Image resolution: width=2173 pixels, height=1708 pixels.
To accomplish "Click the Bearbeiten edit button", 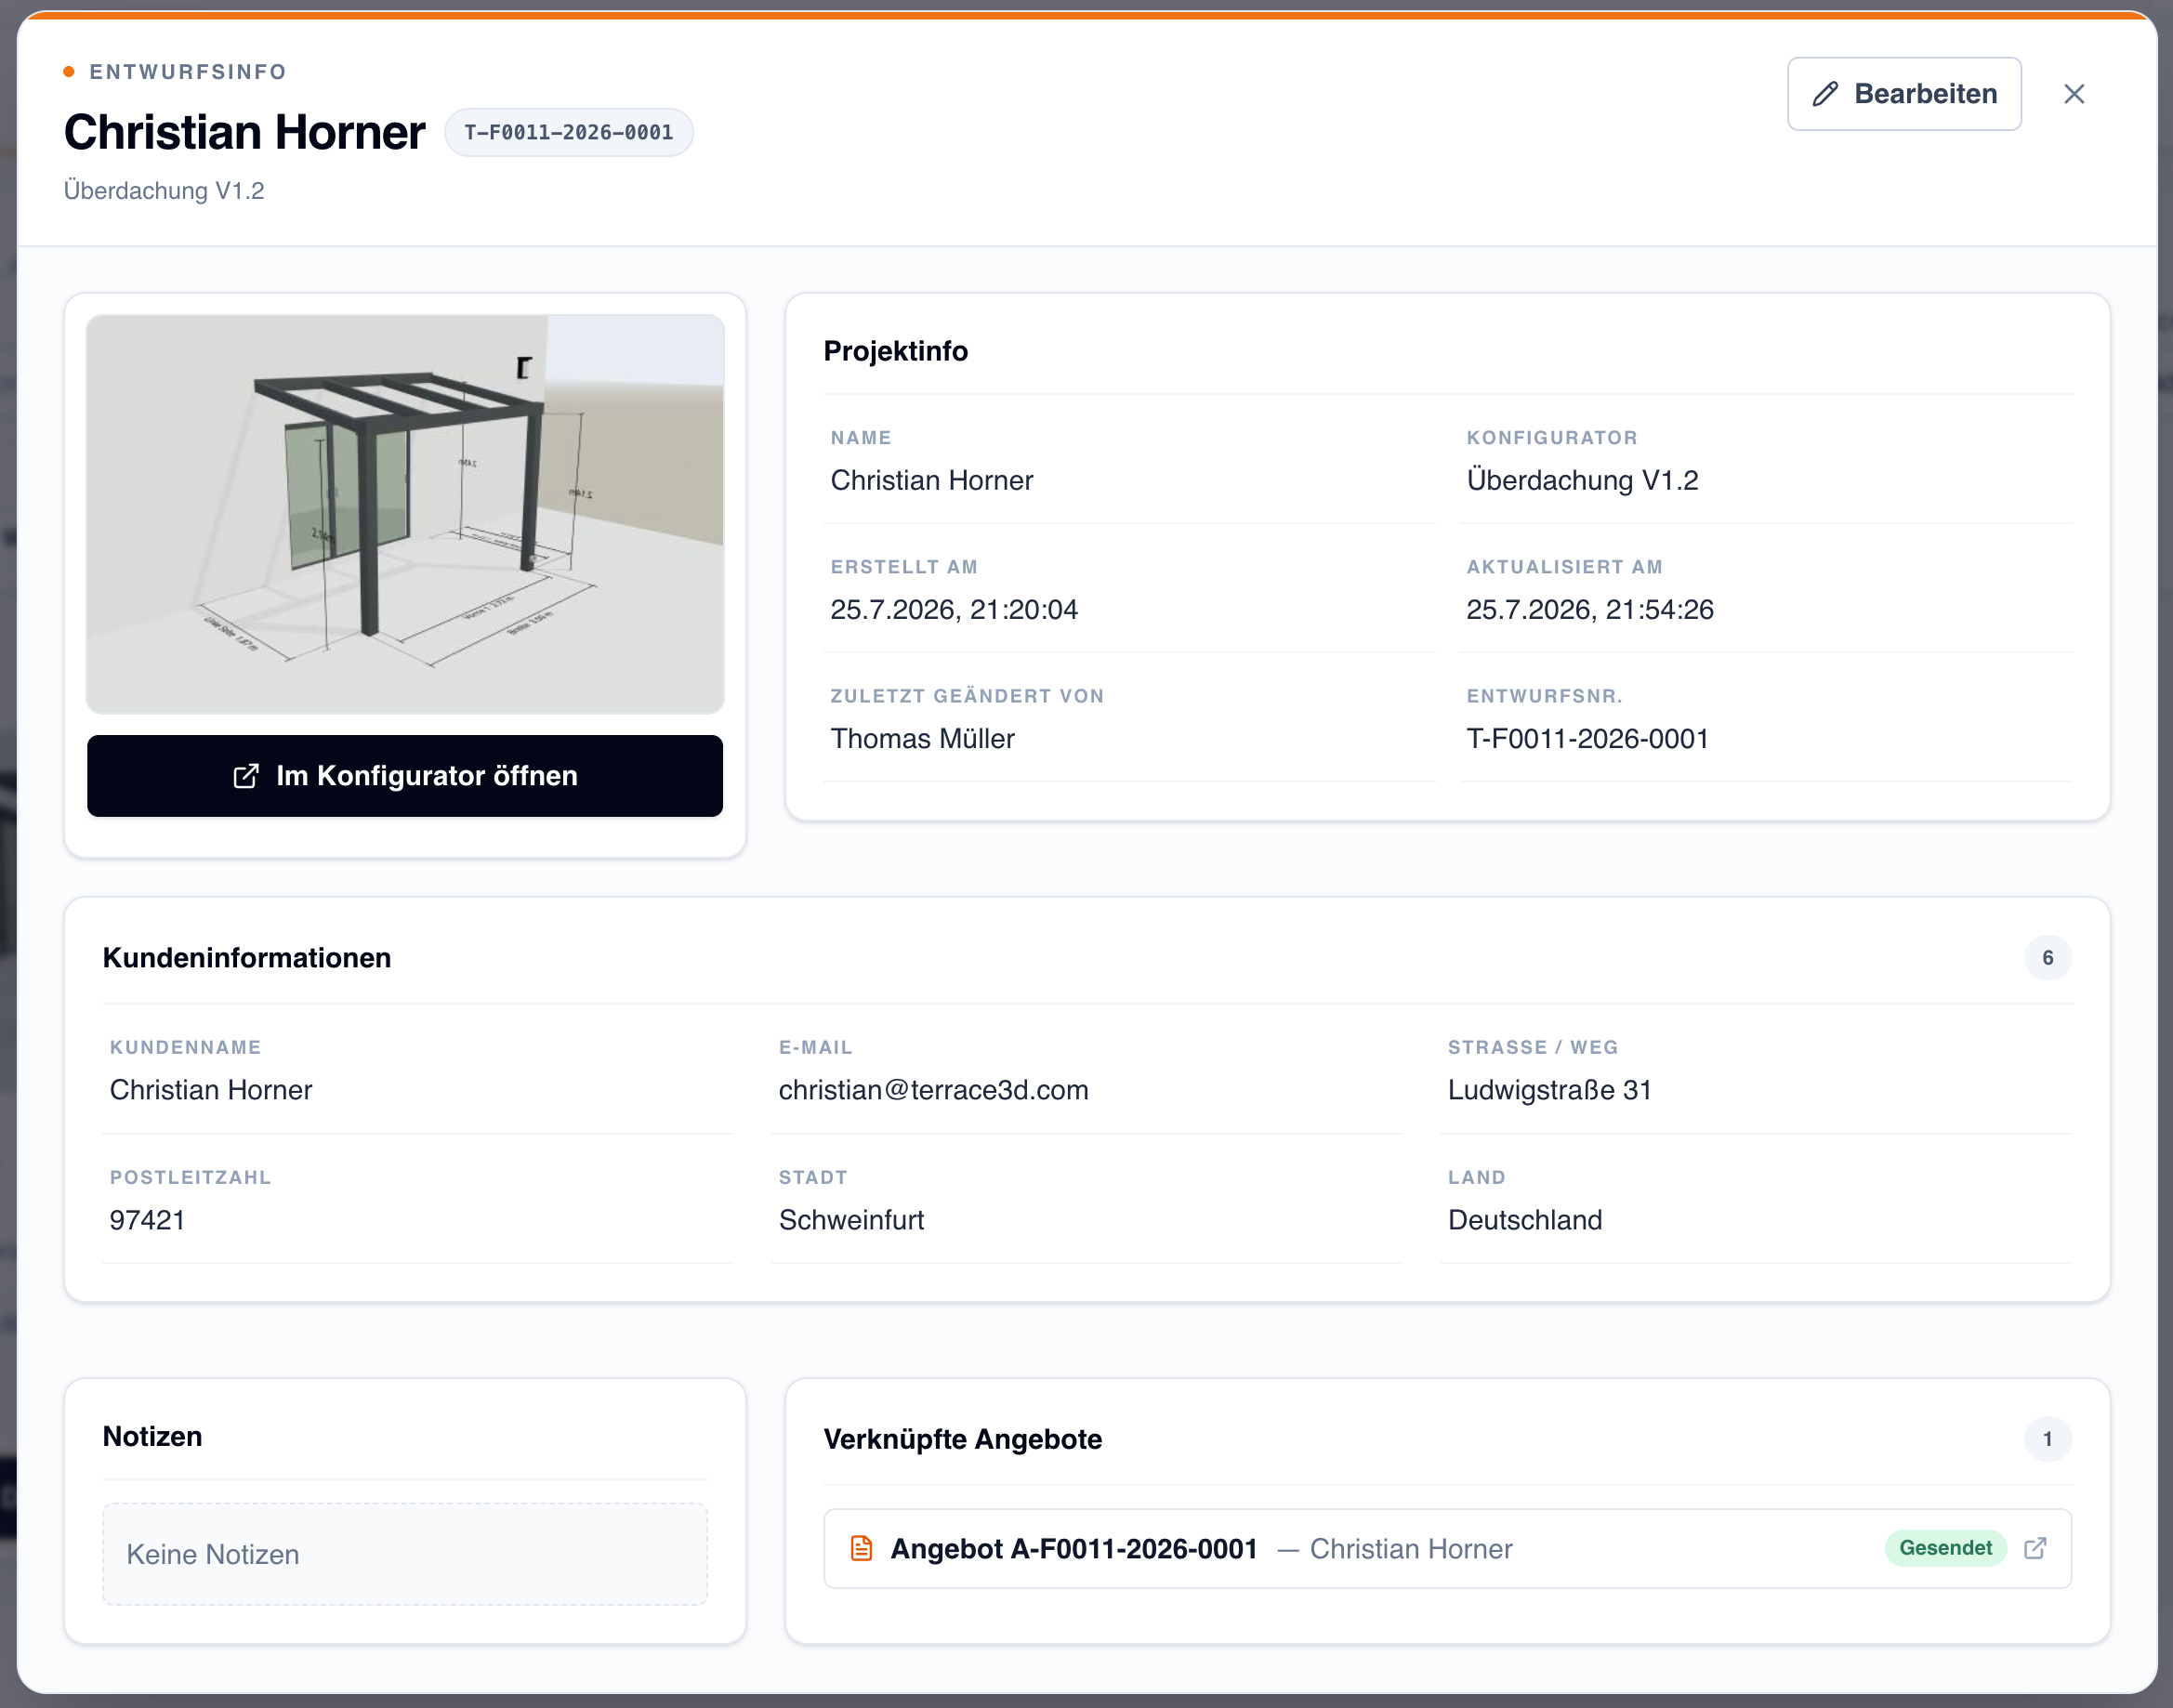I will (1903, 94).
